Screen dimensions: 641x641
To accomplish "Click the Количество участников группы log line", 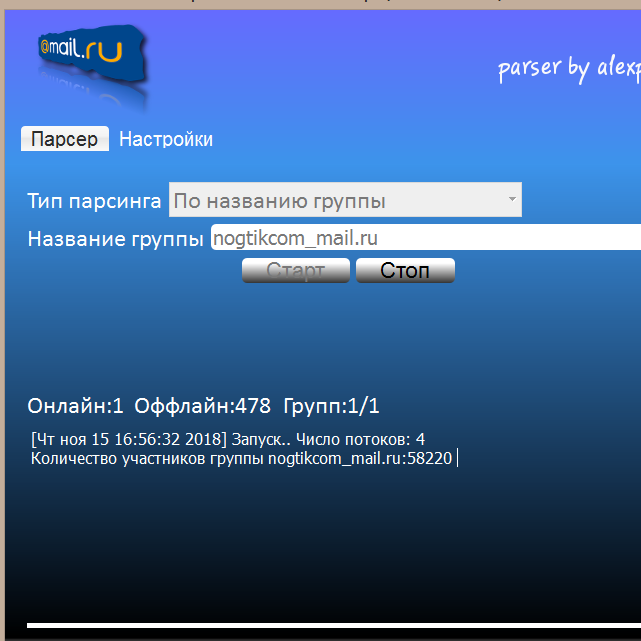I will 242,459.
